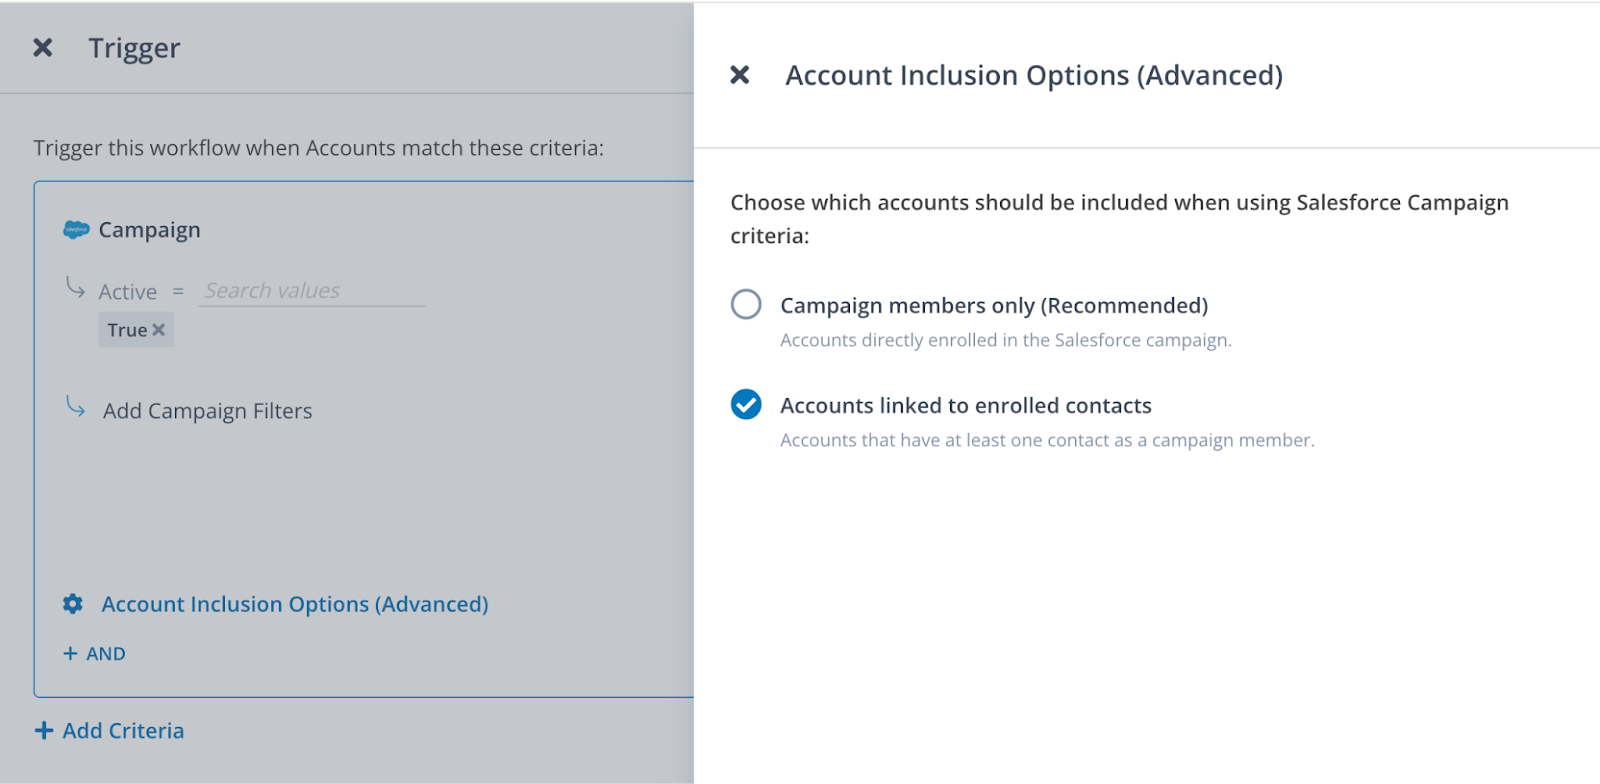Click Add Criteria
The height and width of the screenshot is (784, 1600).
[x=123, y=731]
